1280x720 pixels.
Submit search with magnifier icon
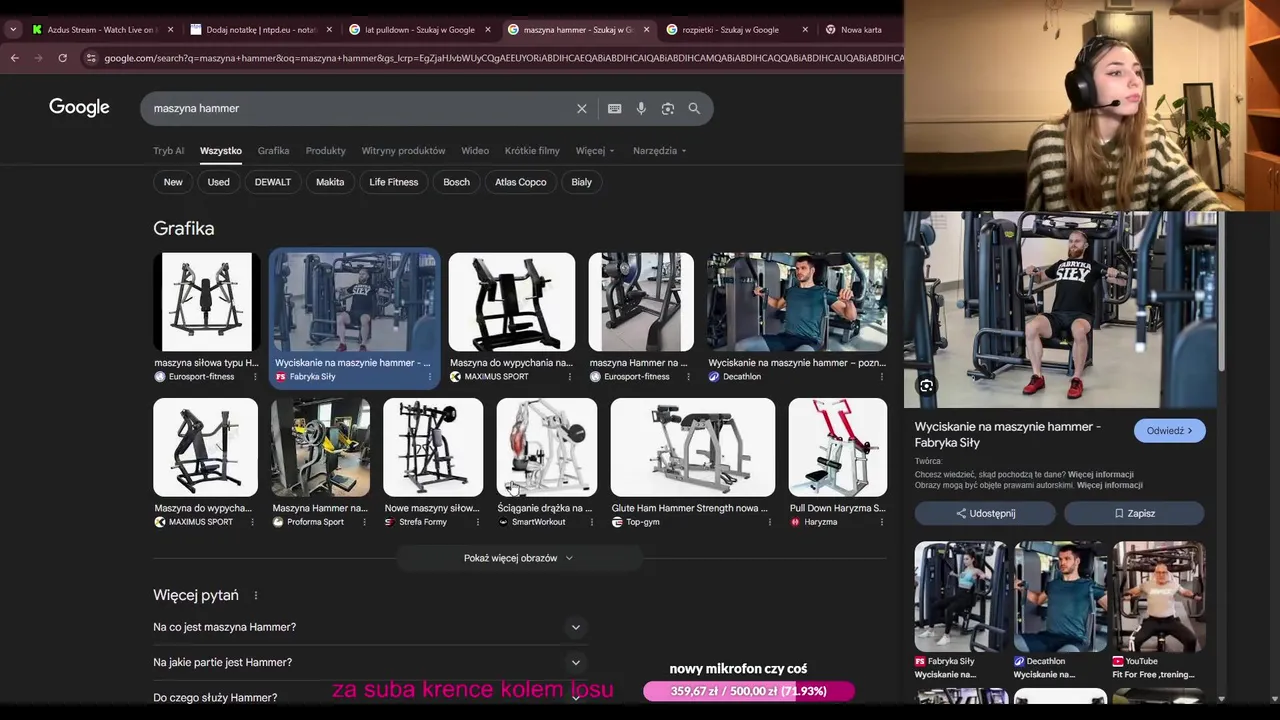point(694,108)
